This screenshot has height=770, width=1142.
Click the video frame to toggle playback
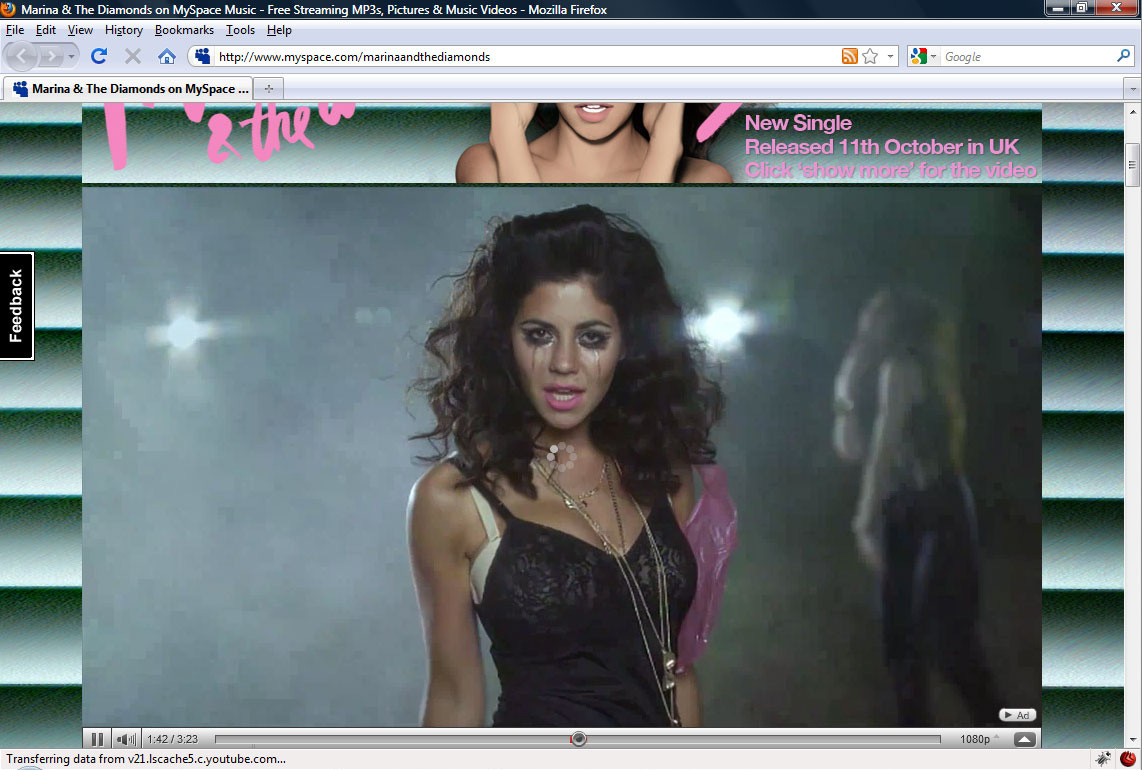[562, 456]
